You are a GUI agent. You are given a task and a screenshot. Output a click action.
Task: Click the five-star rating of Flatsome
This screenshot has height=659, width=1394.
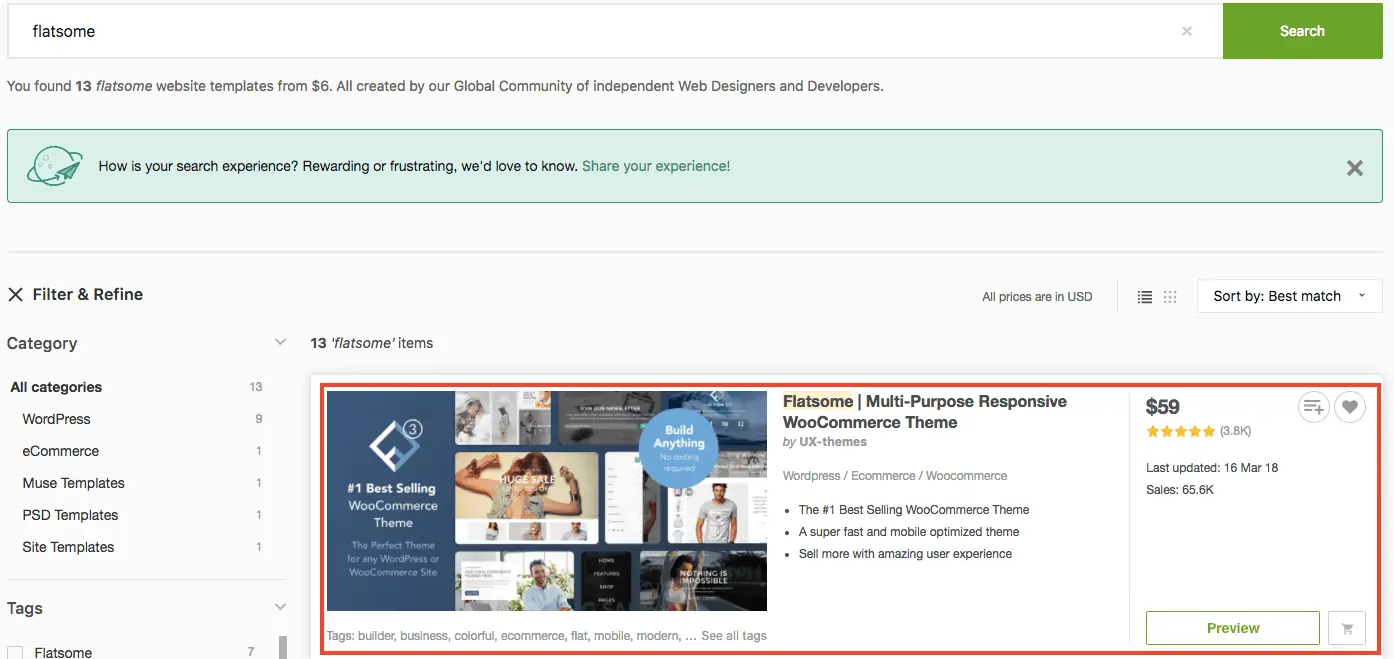[1181, 432]
